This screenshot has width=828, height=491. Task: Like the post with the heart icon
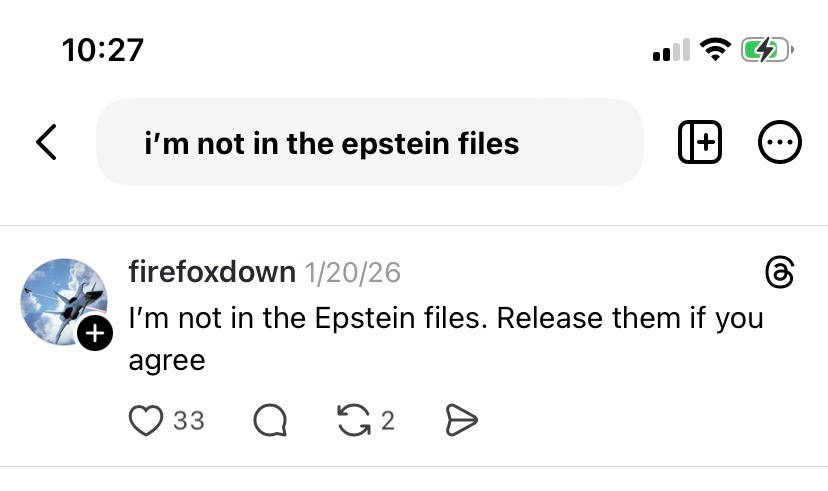pyautogui.click(x=146, y=421)
